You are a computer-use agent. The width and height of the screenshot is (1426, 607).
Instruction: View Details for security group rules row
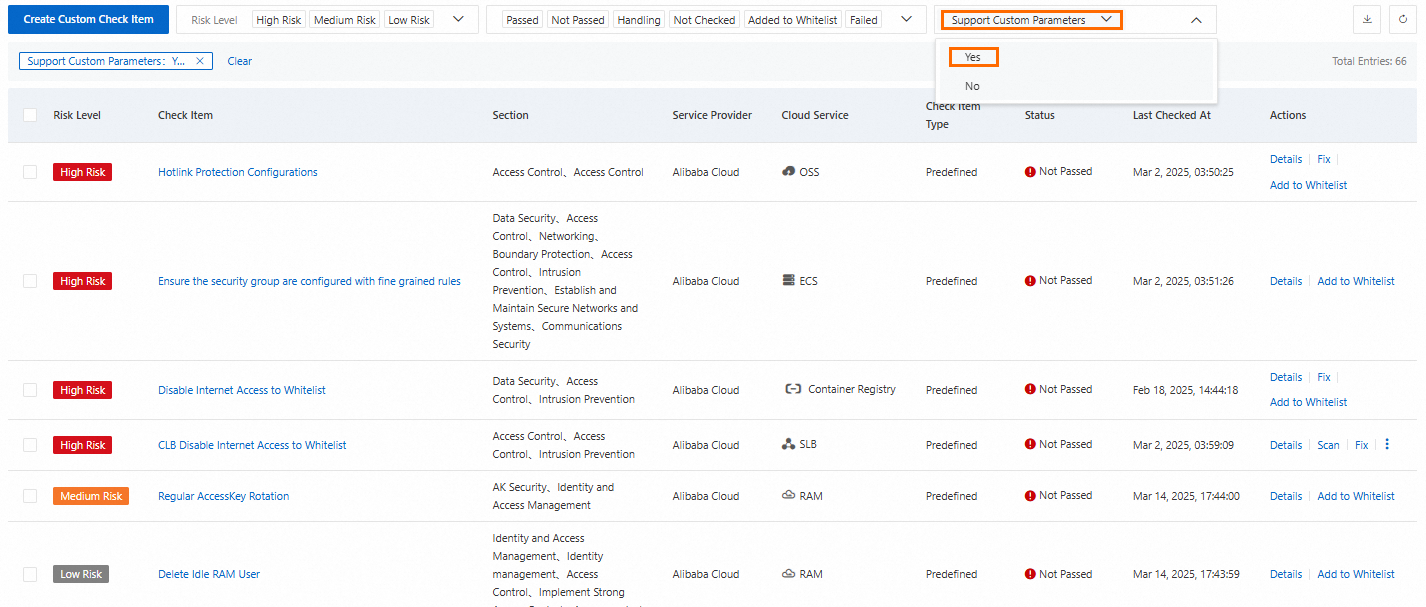click(1286, 281)
